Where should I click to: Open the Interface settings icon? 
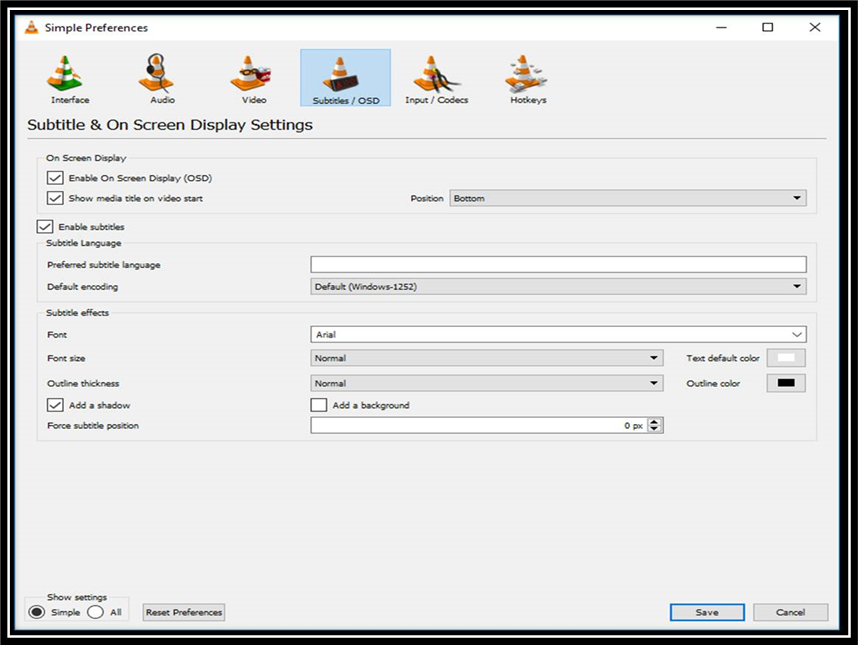tap(68, 76)
